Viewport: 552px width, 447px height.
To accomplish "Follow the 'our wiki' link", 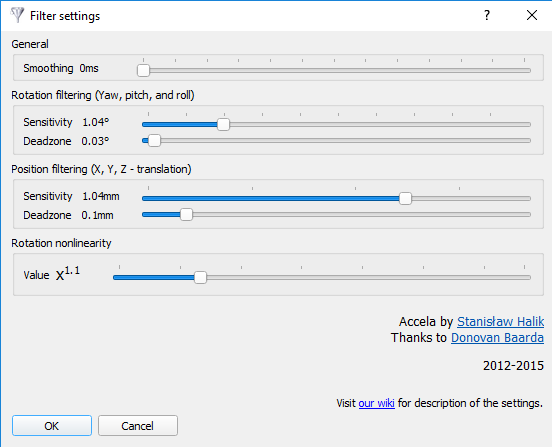I will coord(376,403).
